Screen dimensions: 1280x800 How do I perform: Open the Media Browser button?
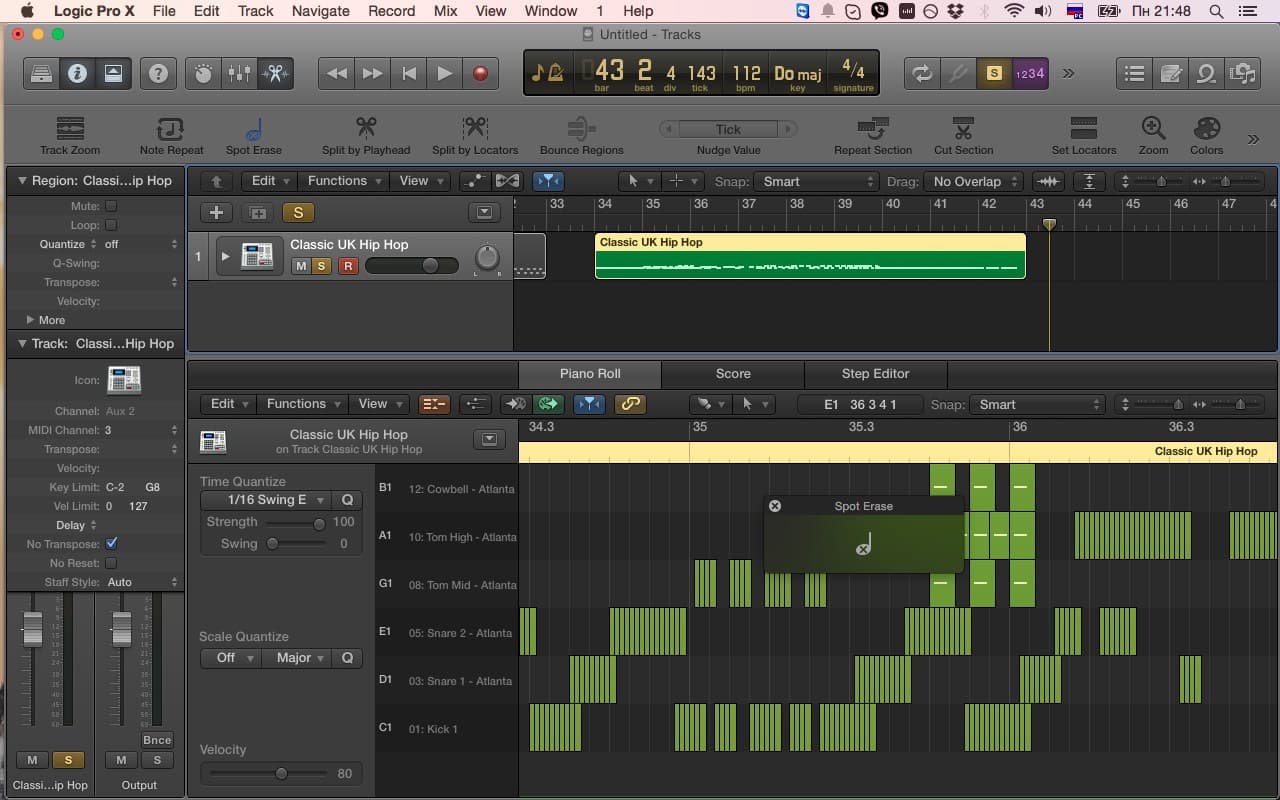click(1242, 73)
